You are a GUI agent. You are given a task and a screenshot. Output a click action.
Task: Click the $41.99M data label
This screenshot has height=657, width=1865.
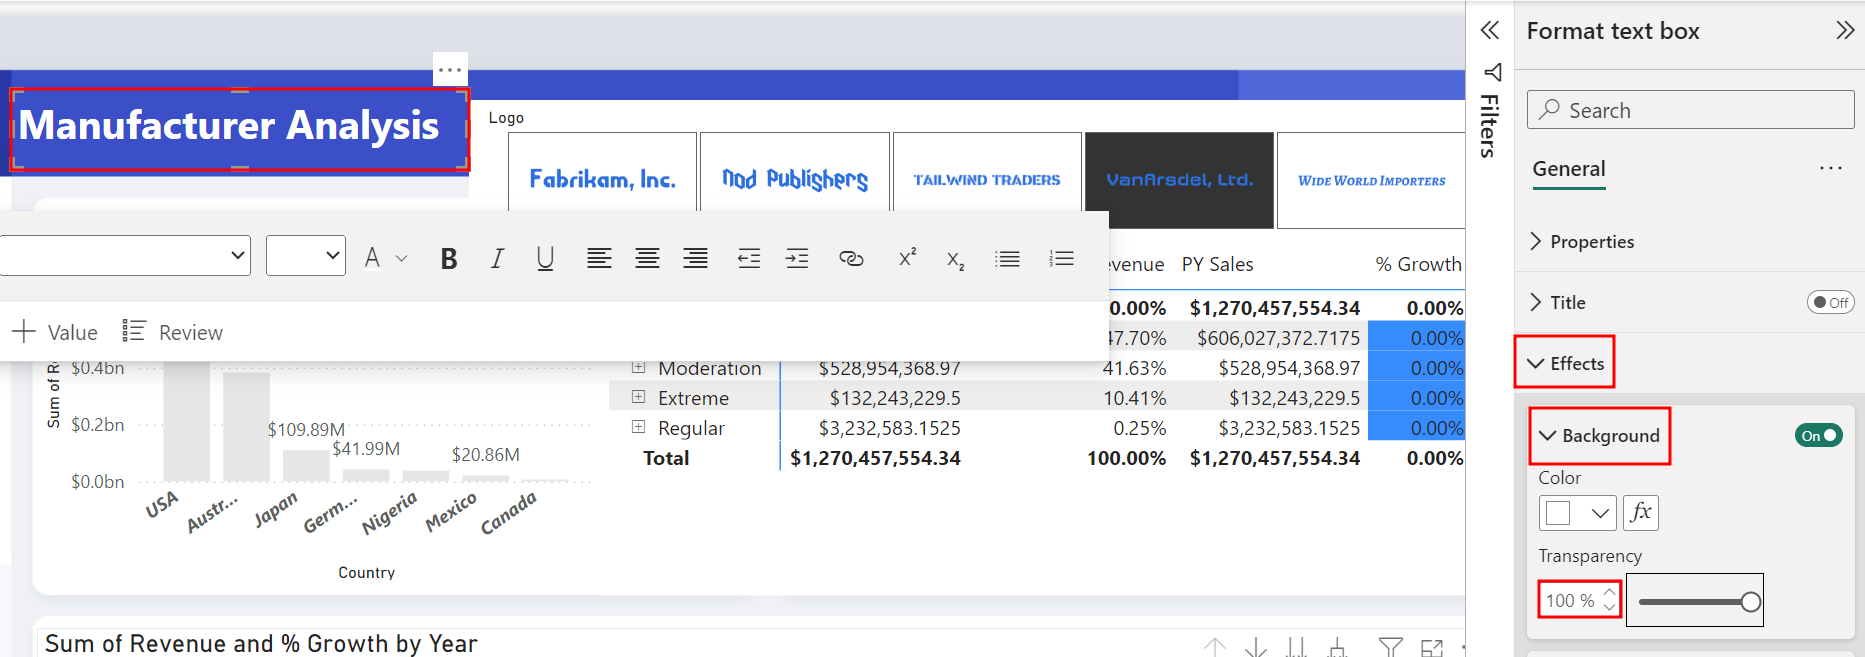[x=366, y=449]
